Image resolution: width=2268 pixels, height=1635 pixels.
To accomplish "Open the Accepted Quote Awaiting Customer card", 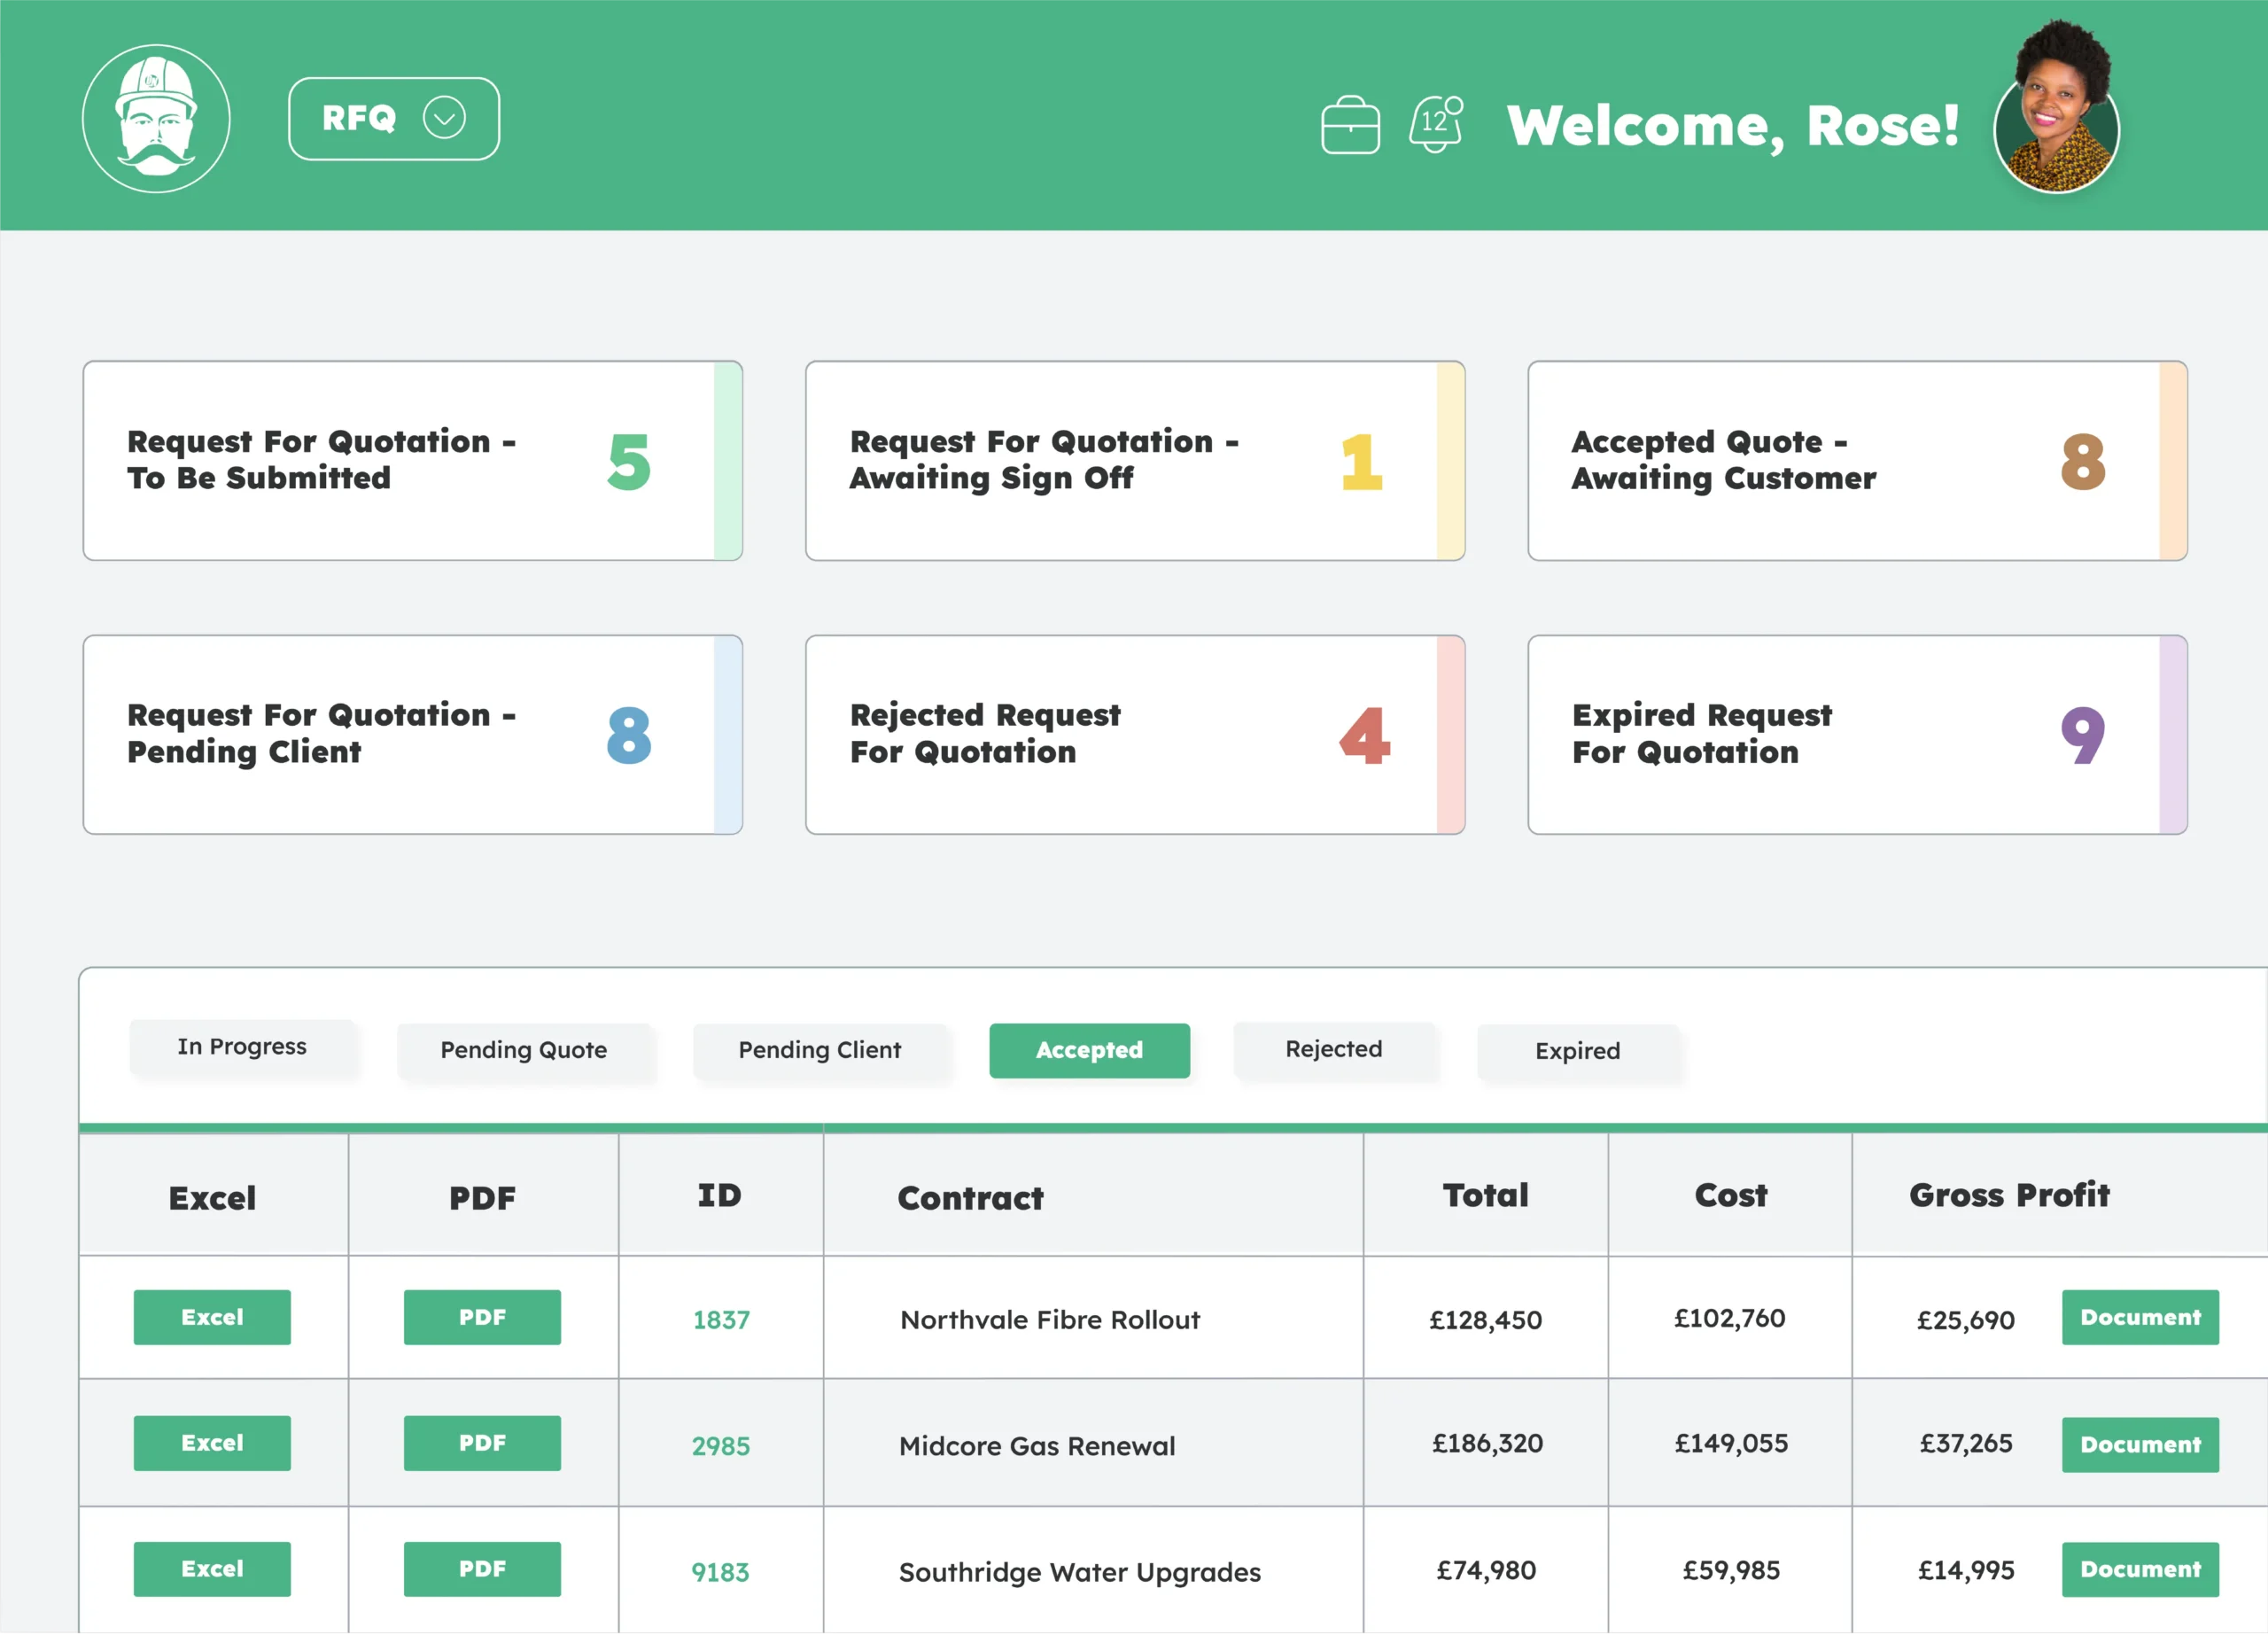I will tap(1857, 461).
